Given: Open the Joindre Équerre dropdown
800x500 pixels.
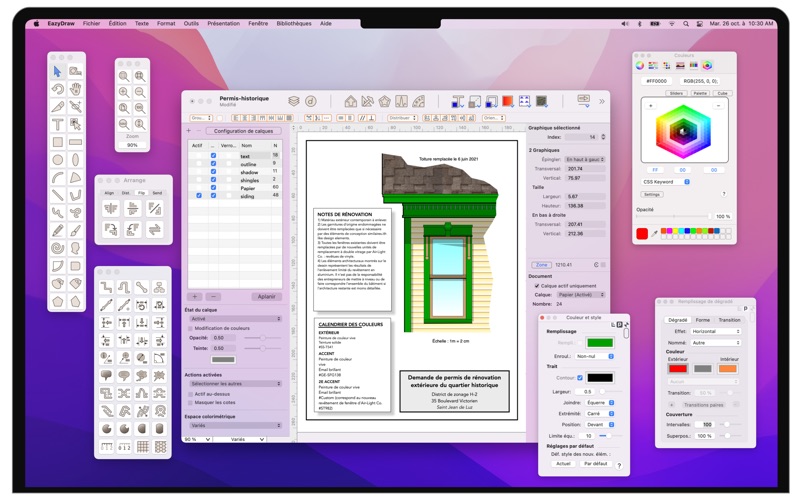Looking at the screenshot, I should tap(599, 403).
